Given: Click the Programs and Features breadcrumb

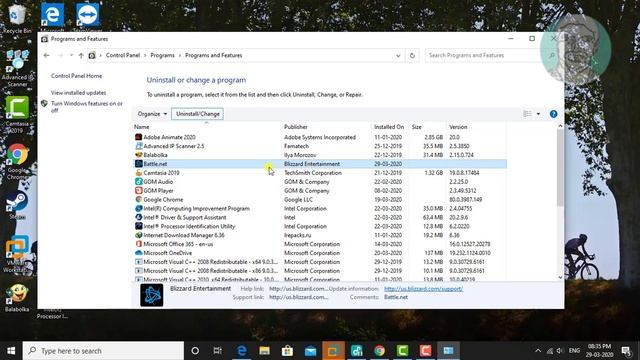Looking at the screenshot, I should (213, 55).
